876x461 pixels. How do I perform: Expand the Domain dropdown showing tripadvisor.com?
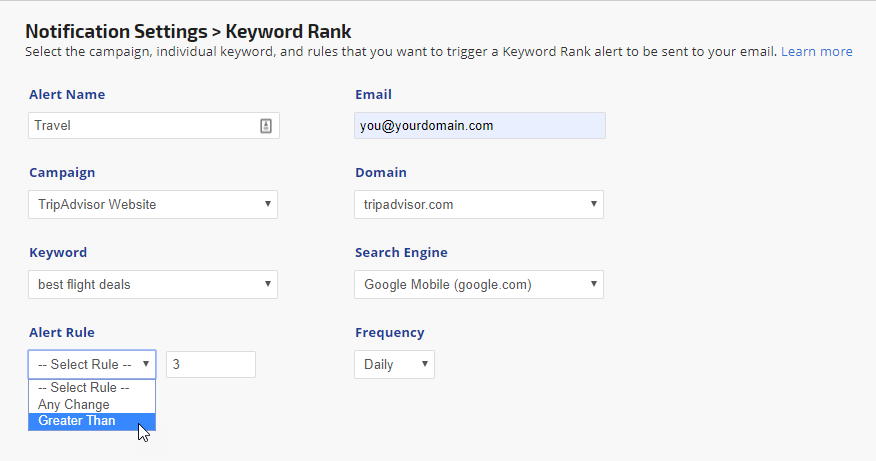(479, 204)
